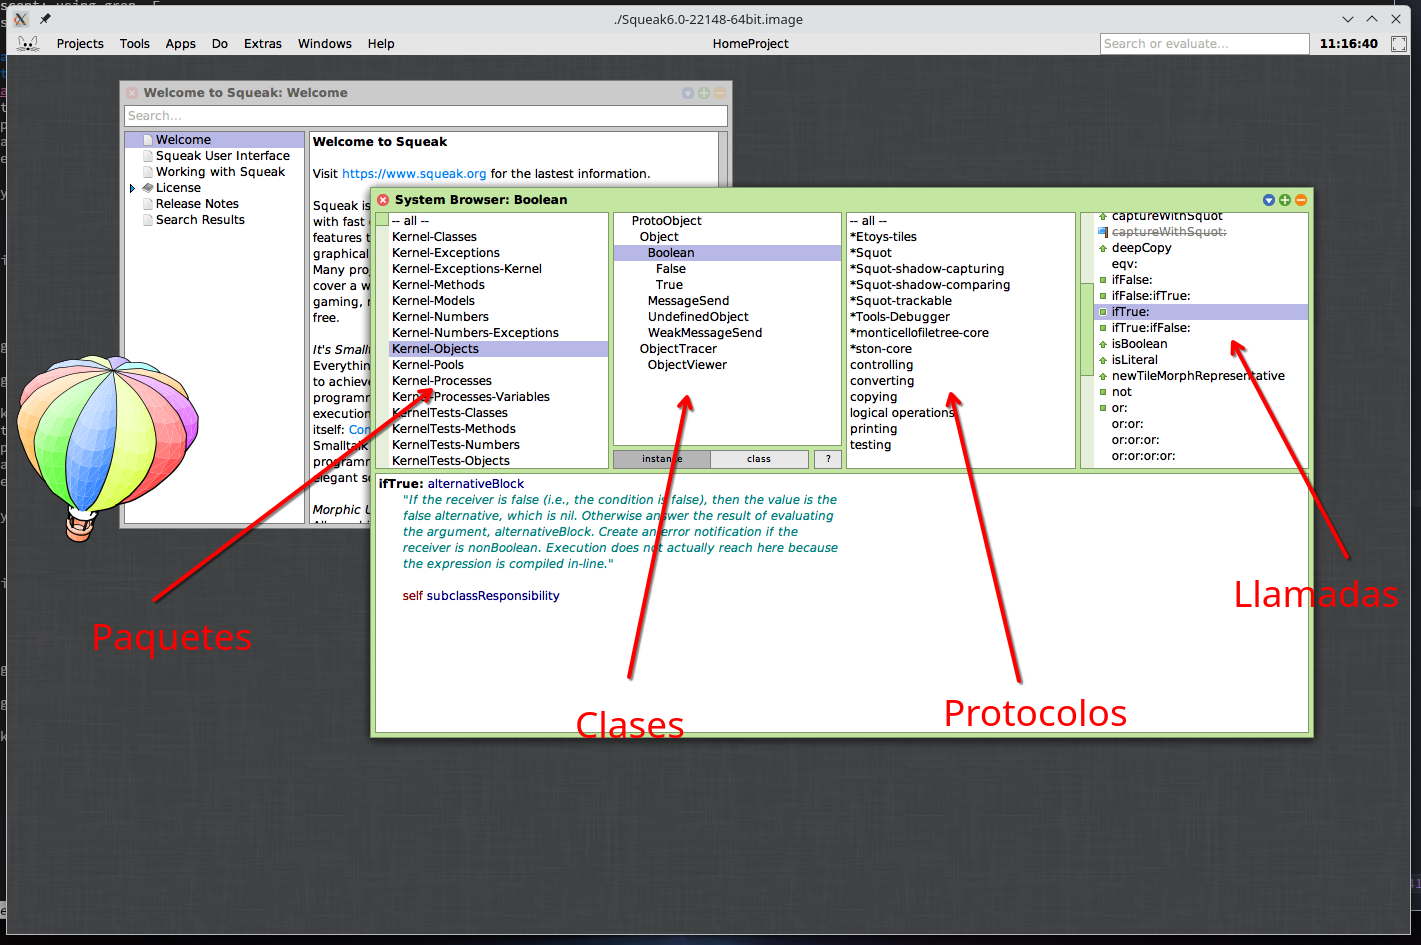Click the Search or evaluate field
The image size is (1421, 945).
pyautogui.click(x=1203, y=44)
